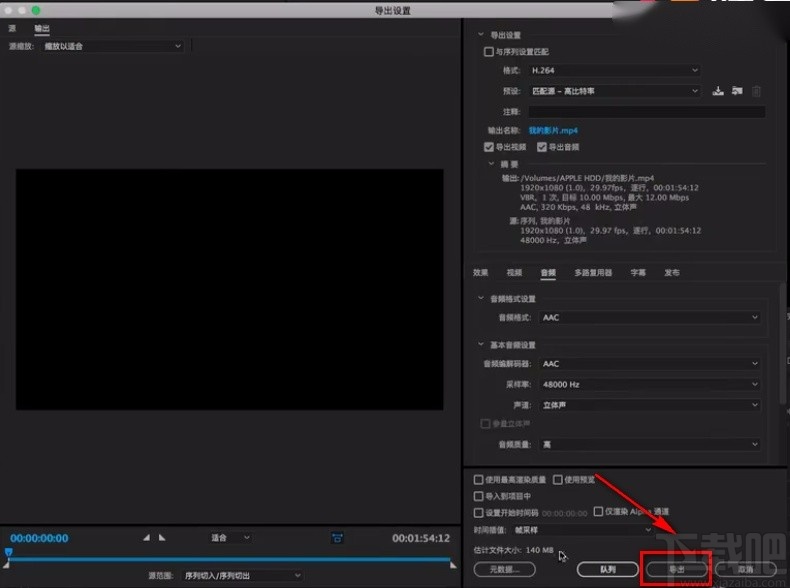The width and height of the screenshot is (790, 588).
Task: Open the 源缩放 dropdown
Action: click(112, 46)
